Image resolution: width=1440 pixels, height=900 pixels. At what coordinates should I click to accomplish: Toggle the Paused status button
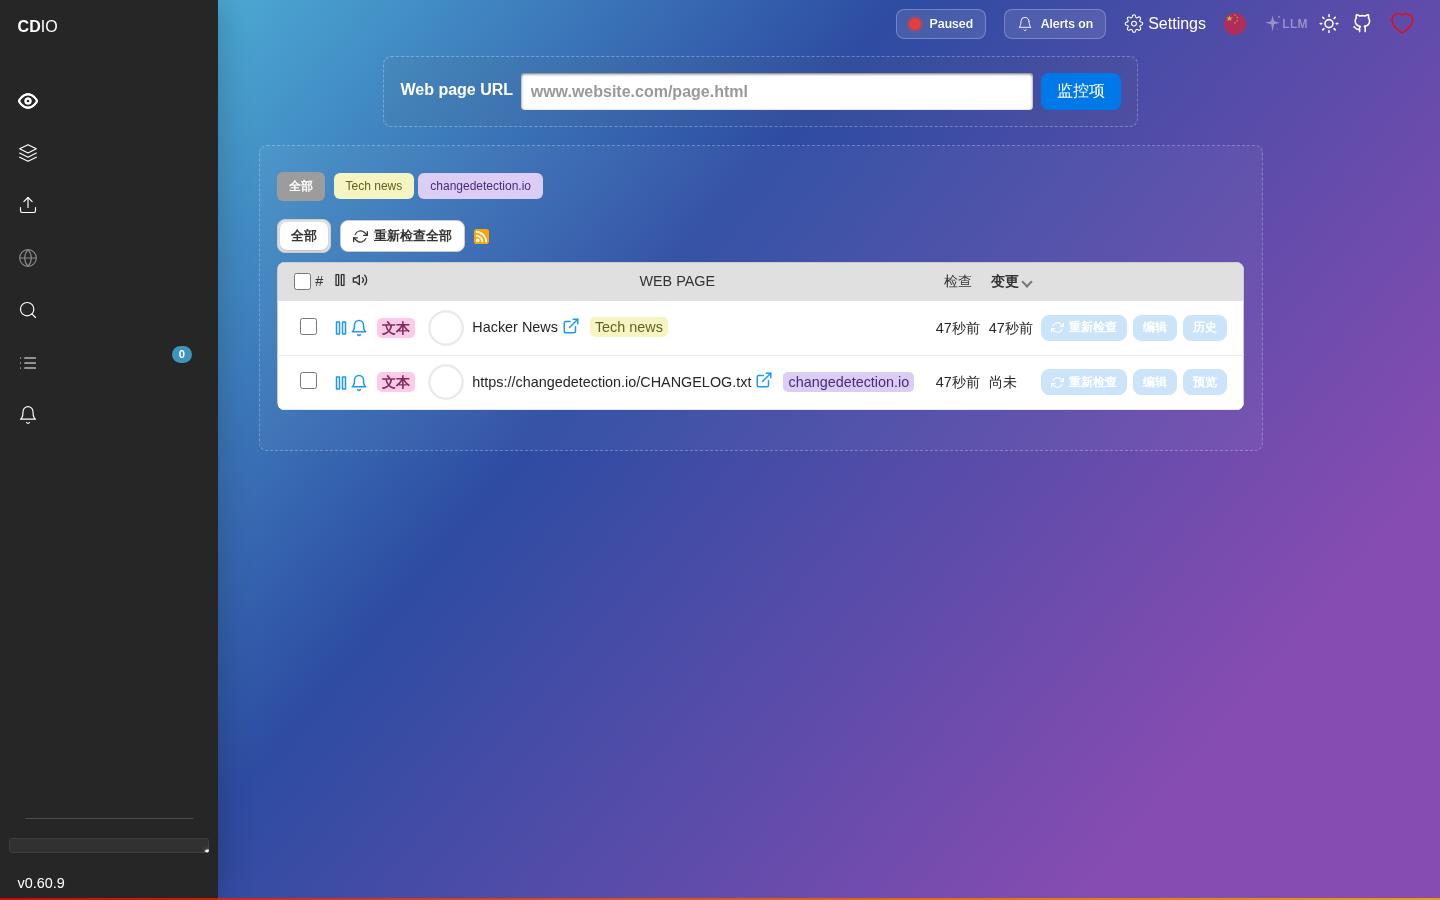click(941, 24)
